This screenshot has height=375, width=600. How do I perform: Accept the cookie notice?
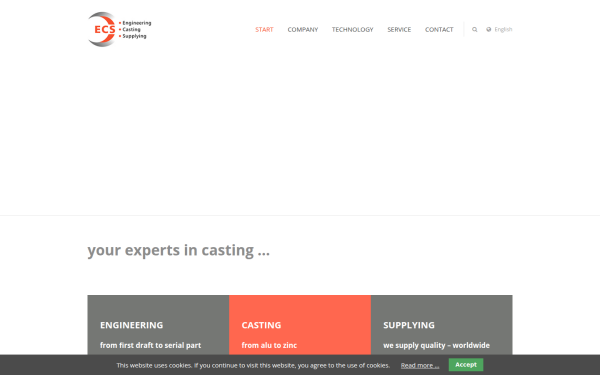(466, 365)
